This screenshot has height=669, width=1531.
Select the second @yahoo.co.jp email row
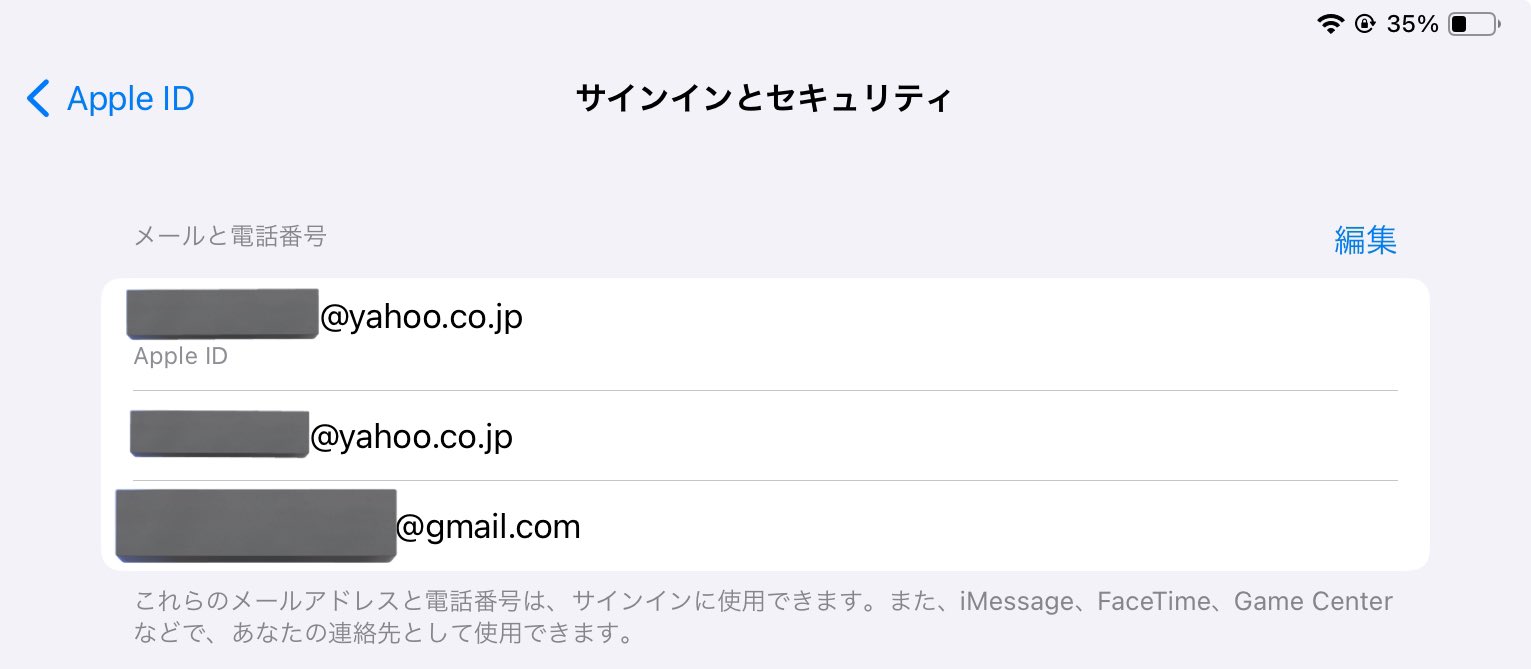(765, 436)
